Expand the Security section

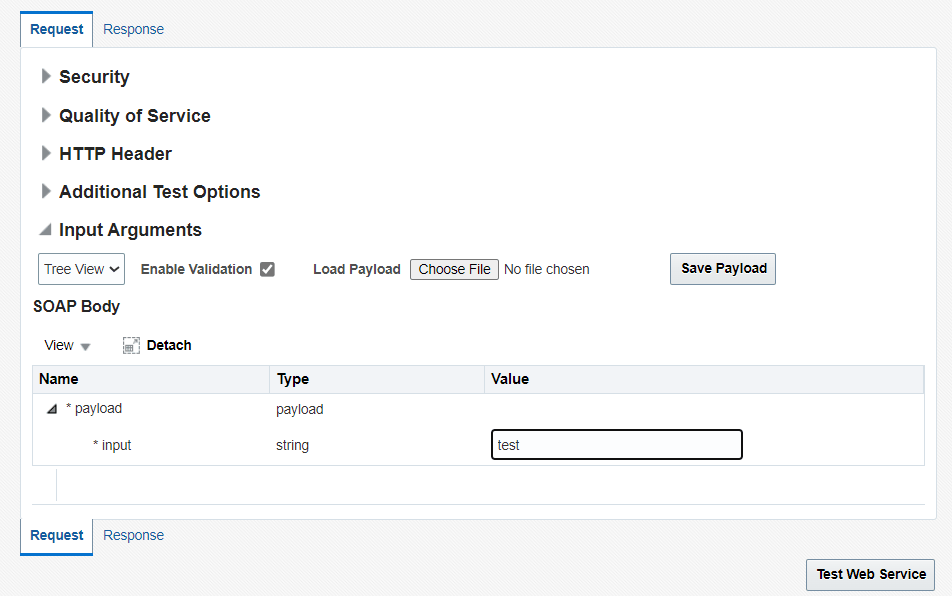[46, 77]
